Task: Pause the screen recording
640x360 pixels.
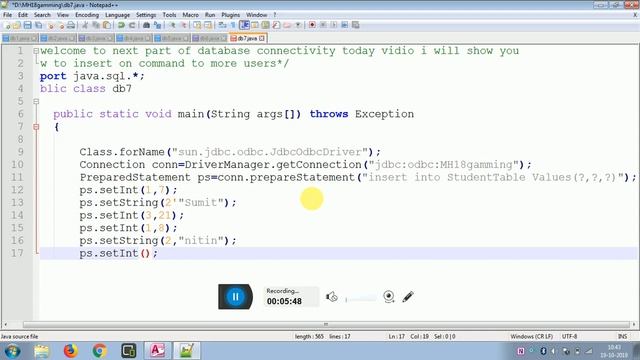Action: [x=235, y=297]
